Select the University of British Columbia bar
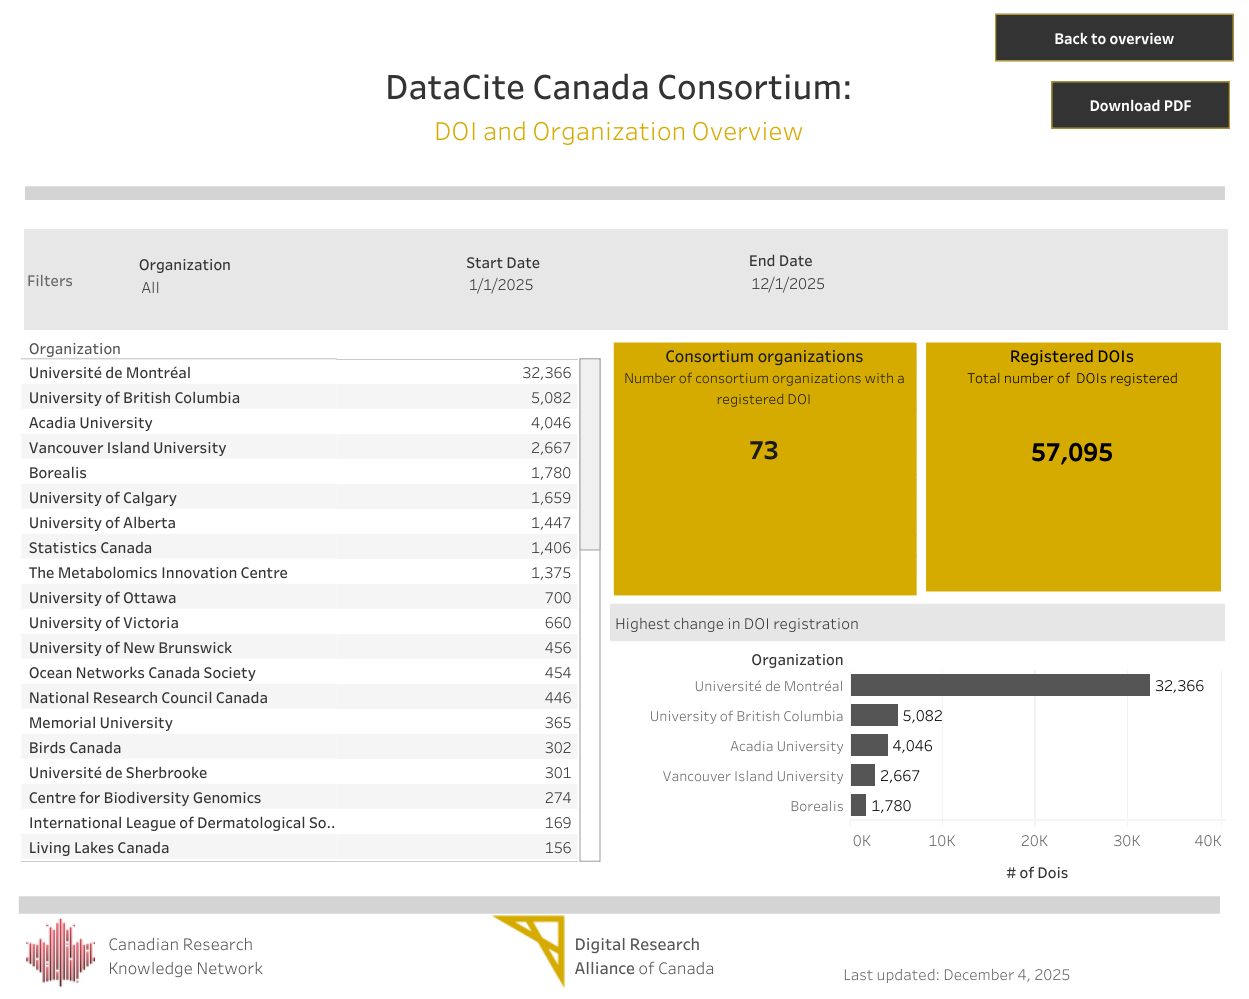This screenshot has height=999, width=1249. pos(874,716)
